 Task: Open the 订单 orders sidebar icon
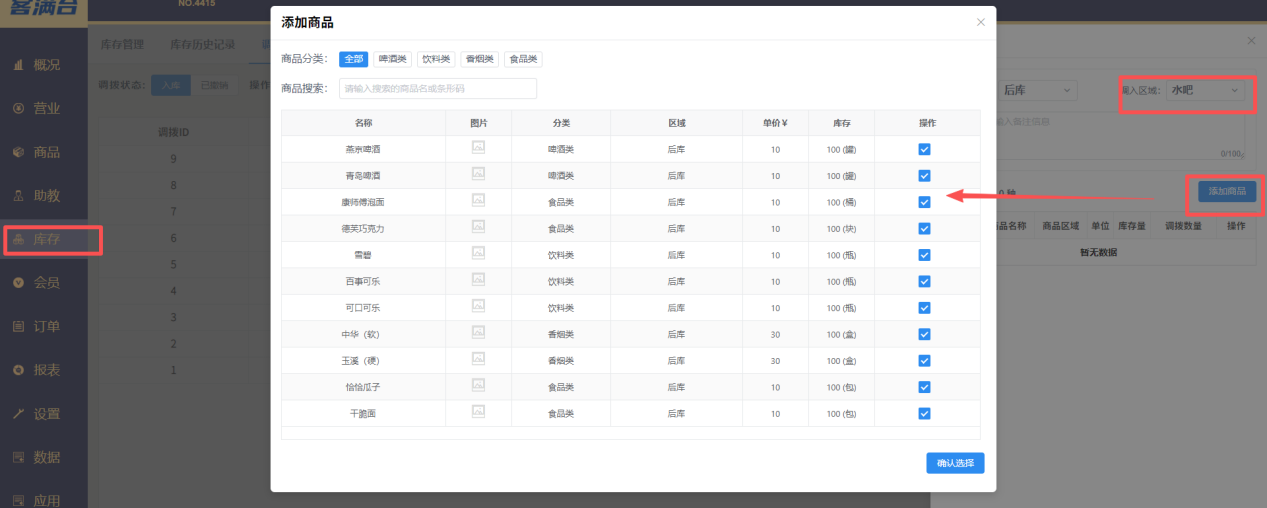point(18,326)
